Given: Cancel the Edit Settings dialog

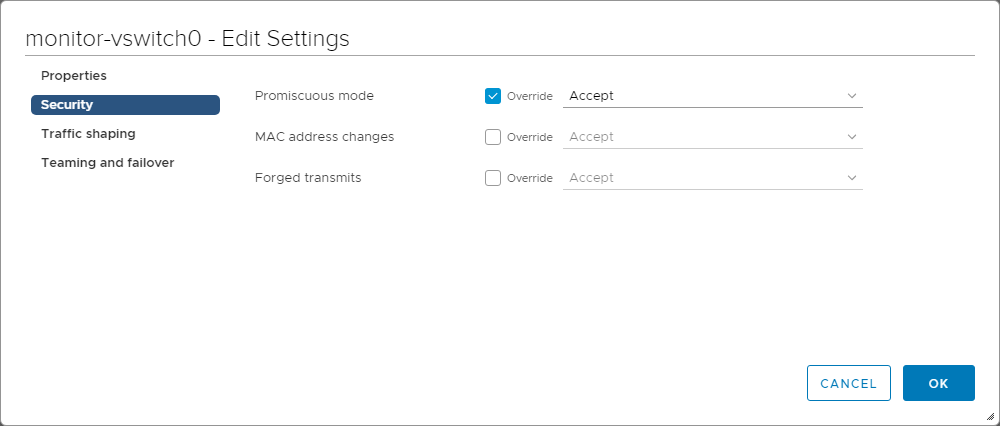Looking at the screenshot, I should pos(848,383).
